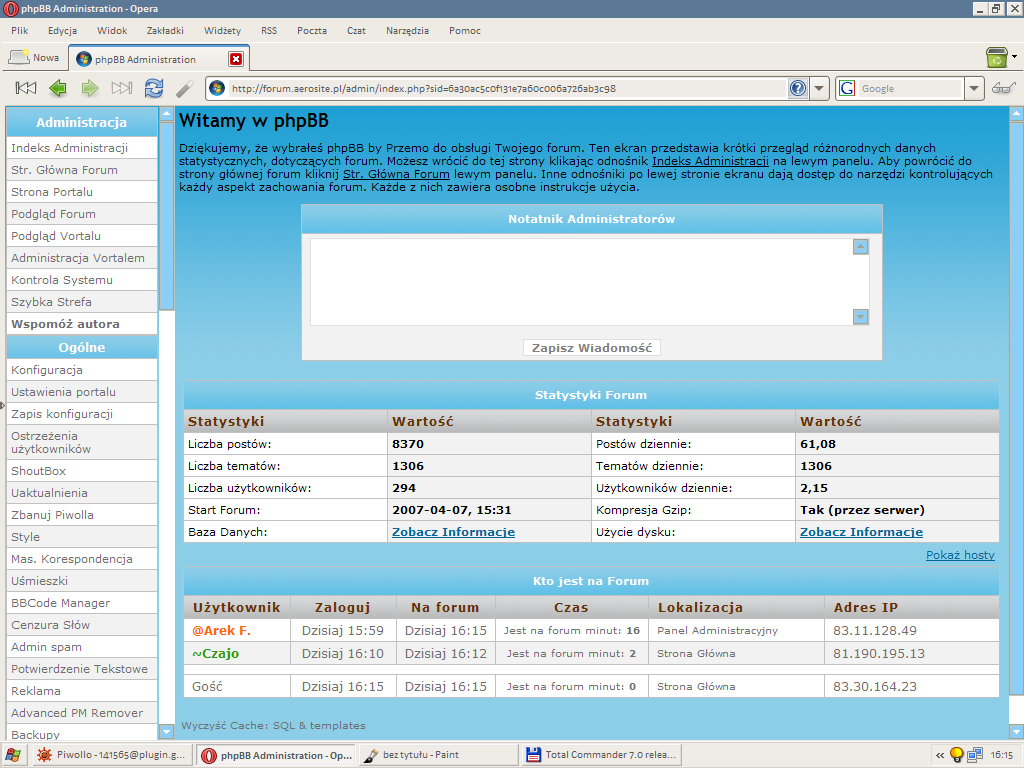Open Wspomóż autora in the sidebar
Viewport: 1024px width, 768px height.
pyautogui.click(x=82, y=324)
